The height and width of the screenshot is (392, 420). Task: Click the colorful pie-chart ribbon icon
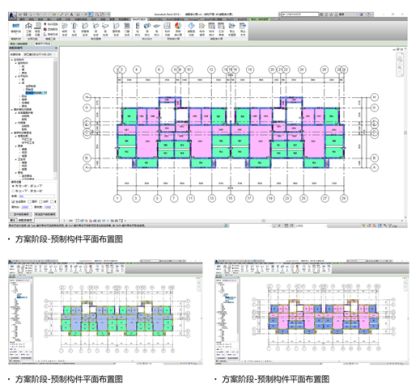coord(178,26)
